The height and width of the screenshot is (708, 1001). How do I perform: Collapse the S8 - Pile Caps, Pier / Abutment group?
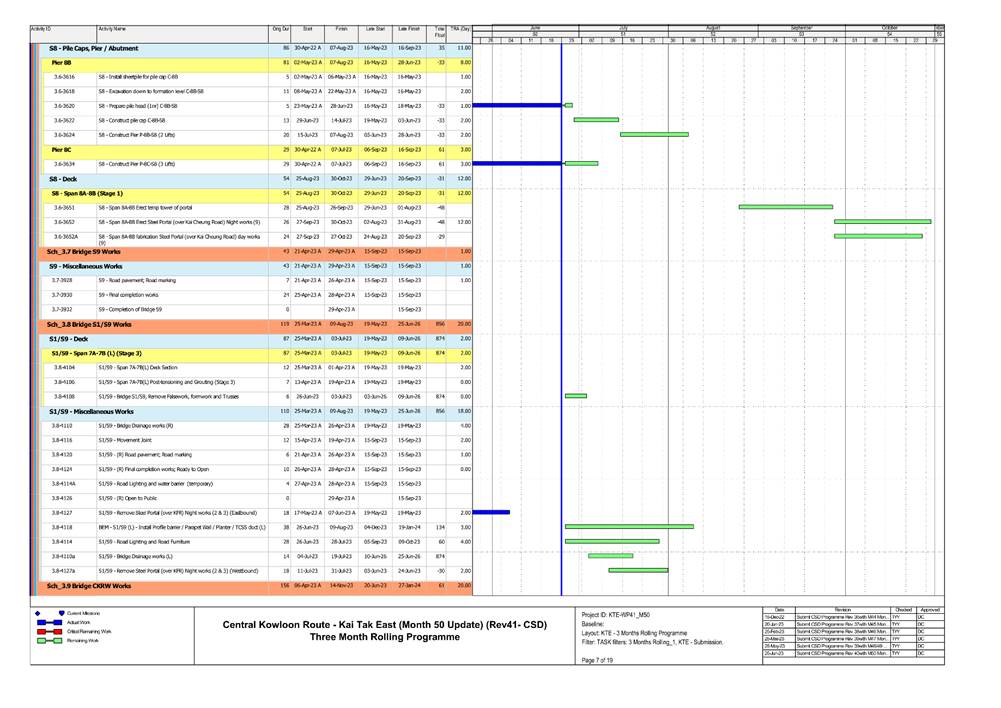pos(94,48)
